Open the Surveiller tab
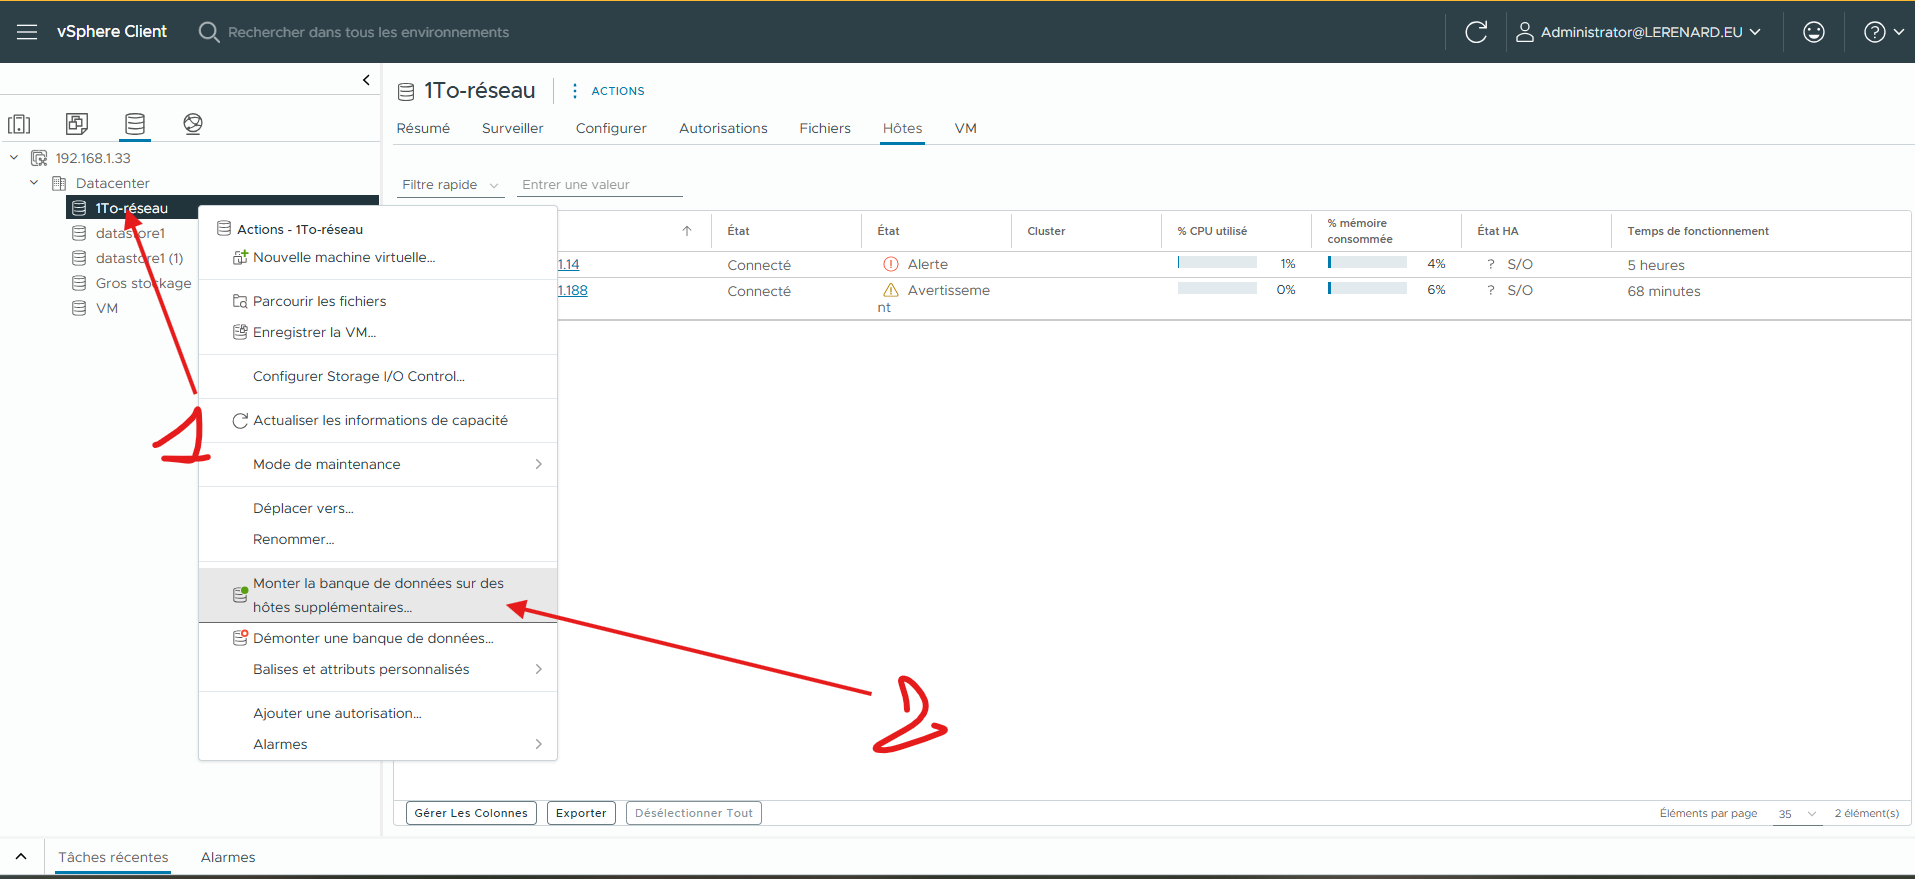 tap(513, 128)
